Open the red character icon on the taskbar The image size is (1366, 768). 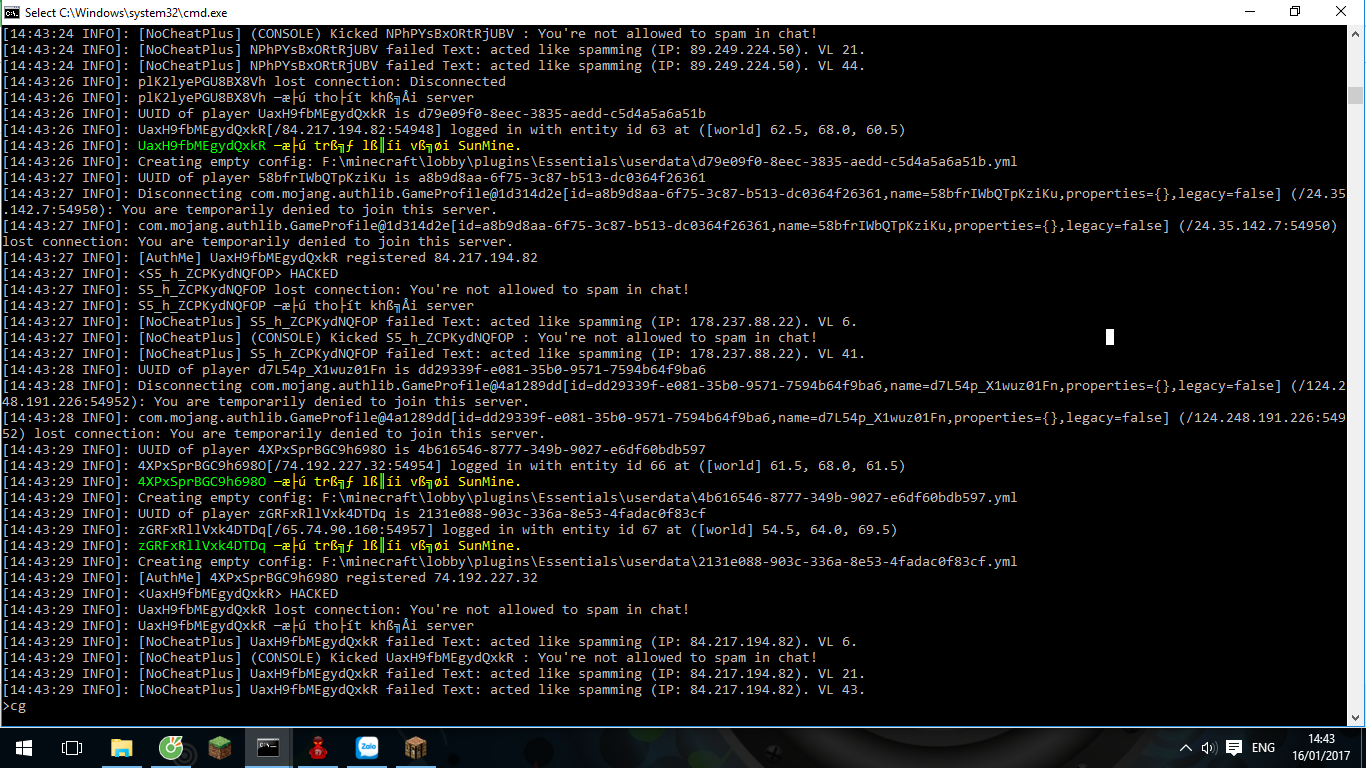pyautogui.click(x=318, y=747)
